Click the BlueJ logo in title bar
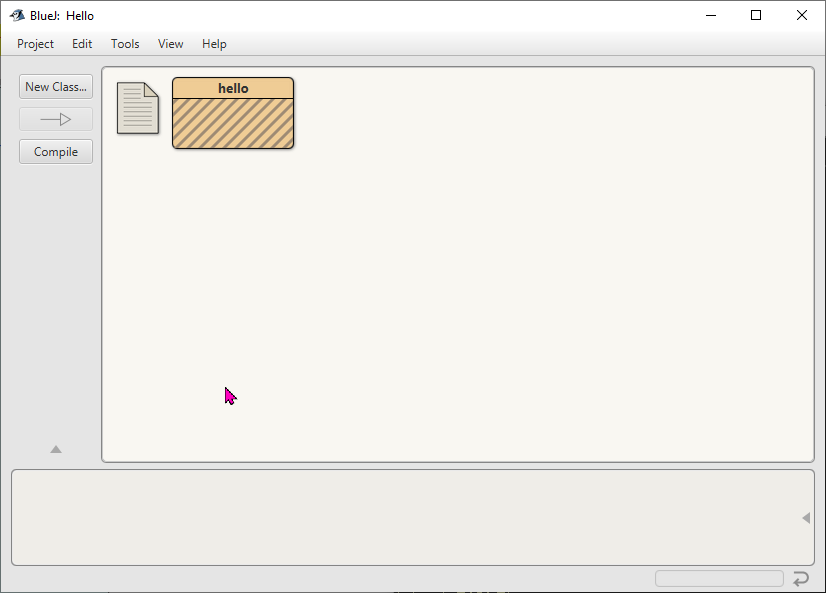 coord(17,15)
